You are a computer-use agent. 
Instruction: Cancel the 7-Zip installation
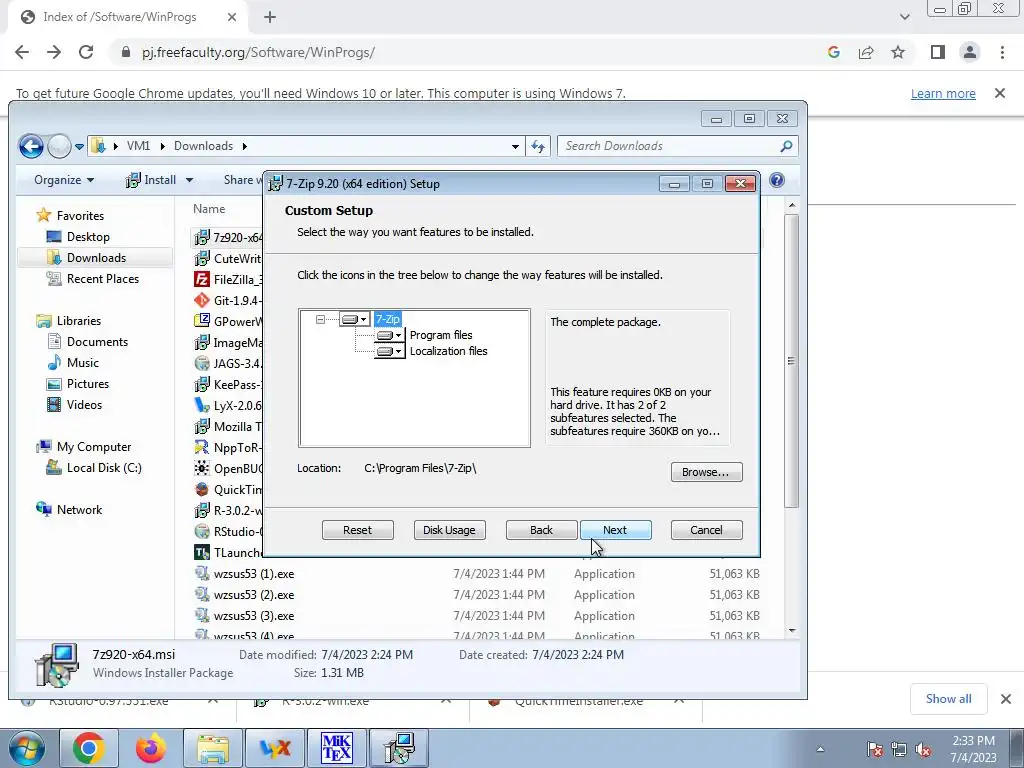coord(707,530)
